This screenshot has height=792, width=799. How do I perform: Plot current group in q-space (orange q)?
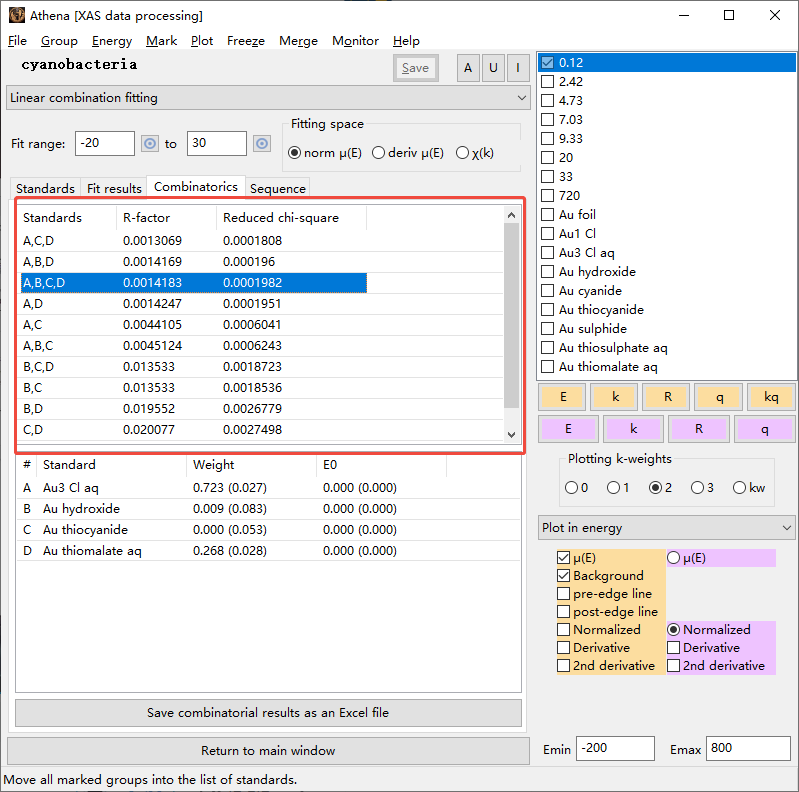pos(719,397)
